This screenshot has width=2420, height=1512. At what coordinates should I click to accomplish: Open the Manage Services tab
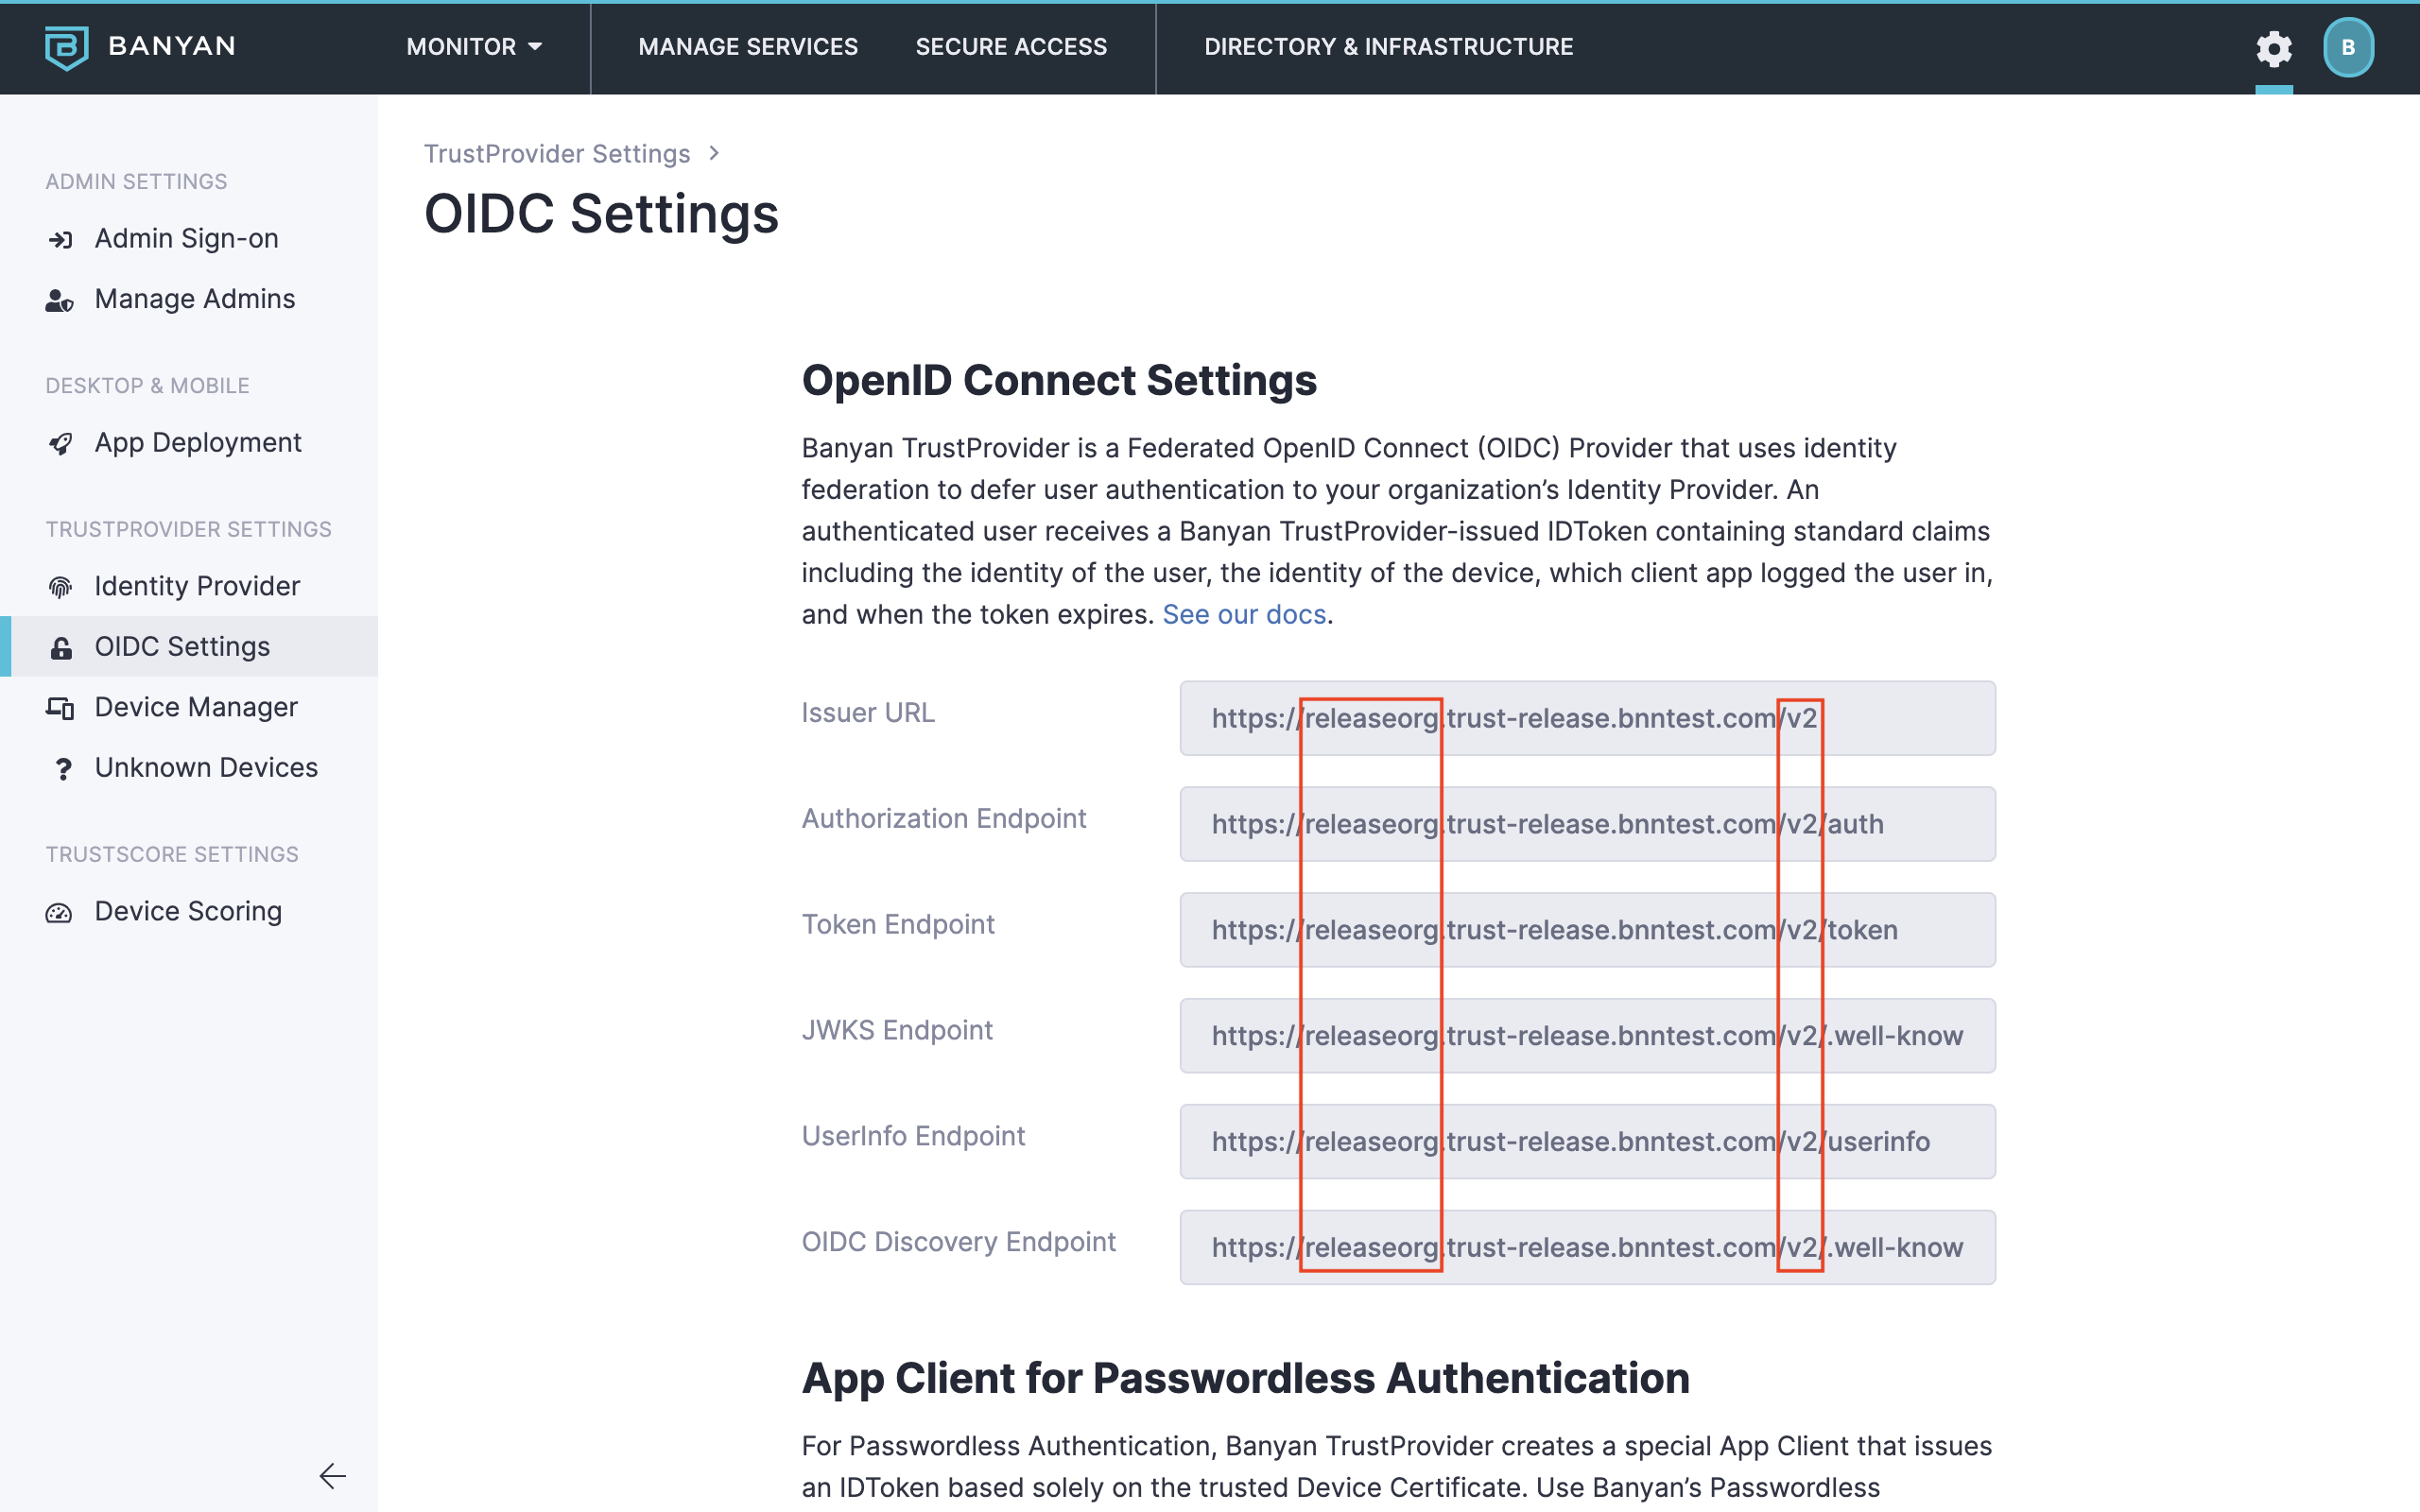point(748,47)
